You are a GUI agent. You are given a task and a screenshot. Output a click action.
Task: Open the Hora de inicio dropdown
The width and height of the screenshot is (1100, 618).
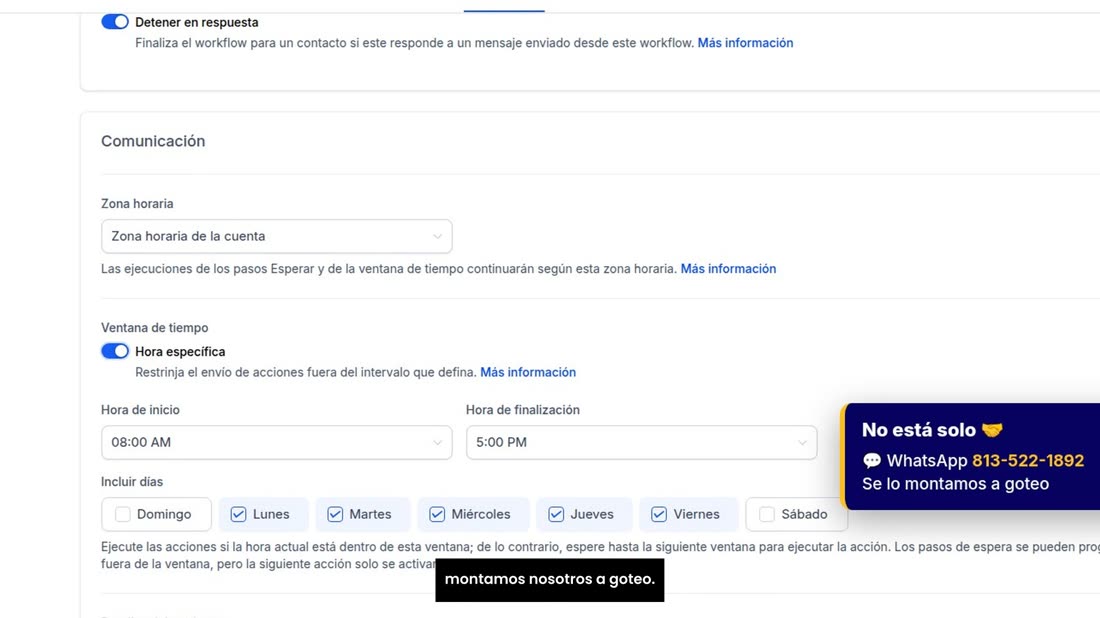click(276, 443)
